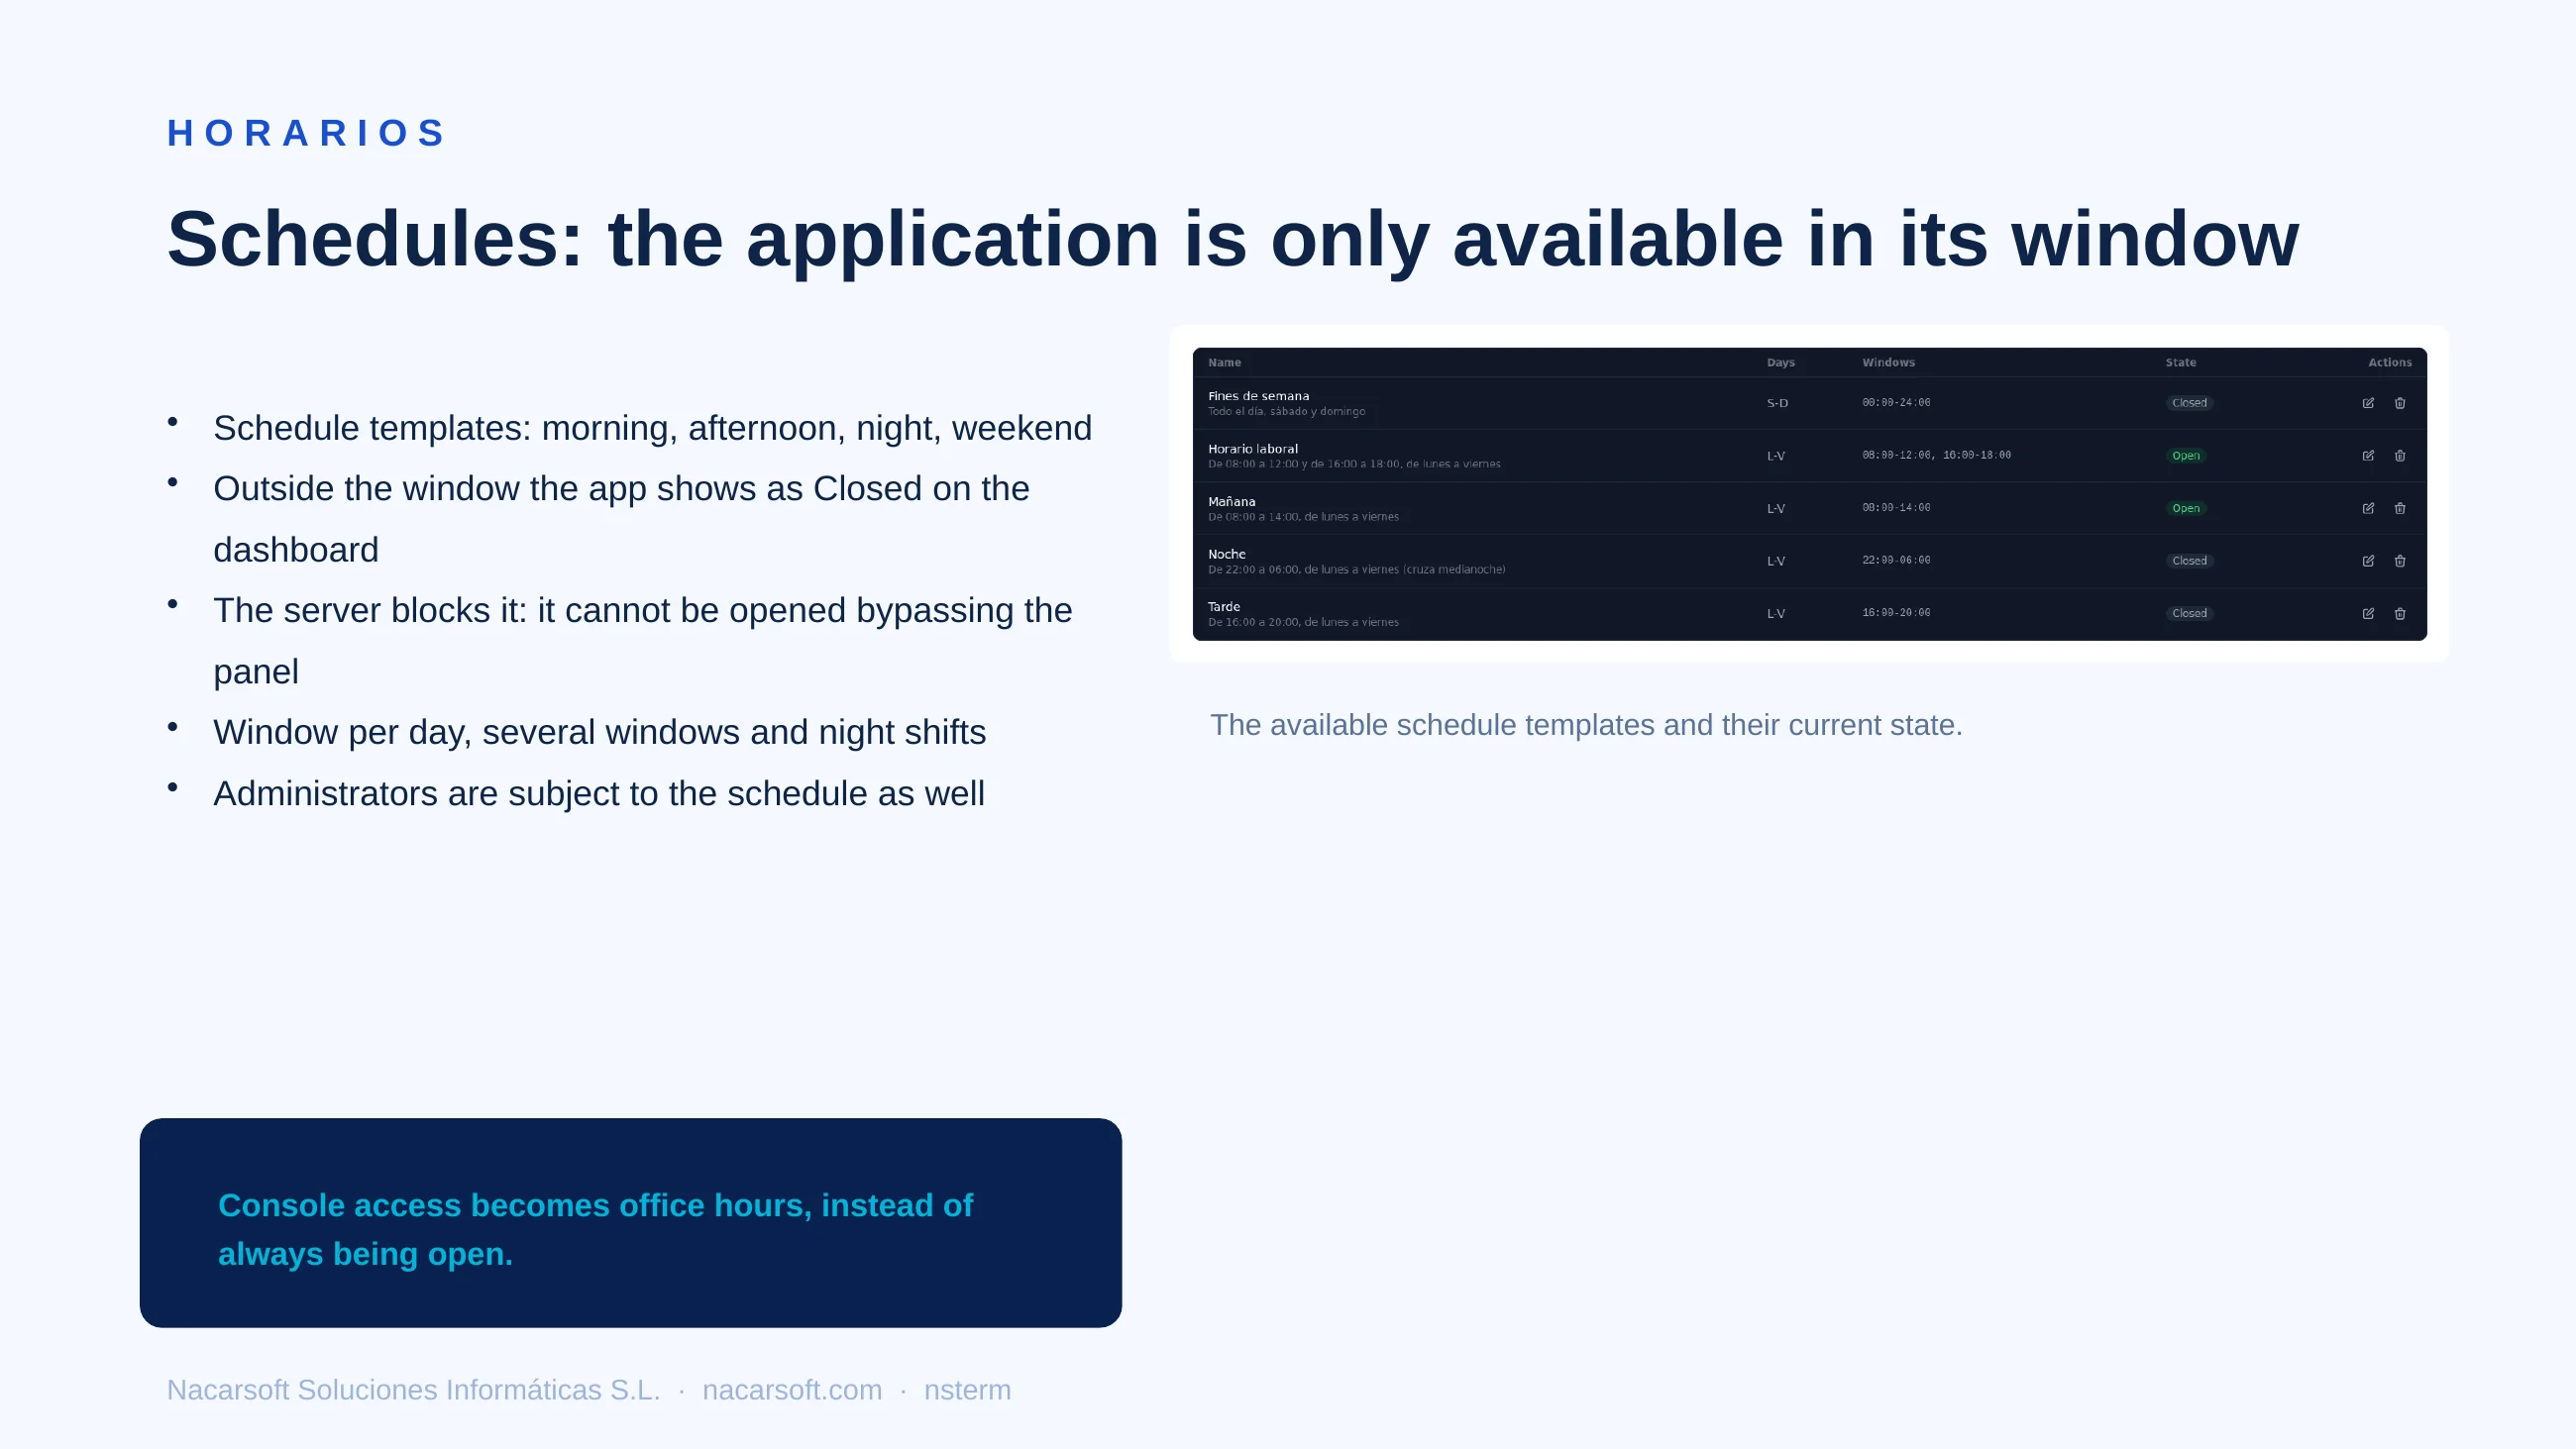Click the Console access callout box
The height and width of the screenshot is (1449, 2576).
(631, 1223)
